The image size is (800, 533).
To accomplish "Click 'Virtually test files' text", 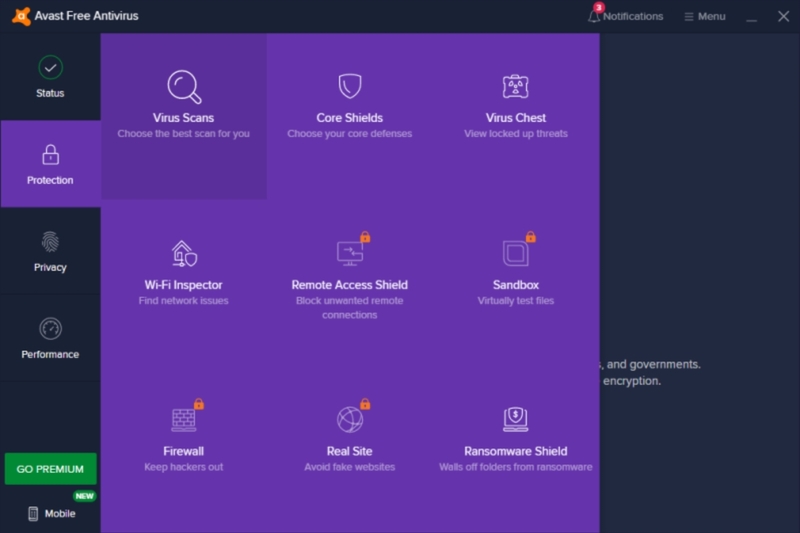I will (x=516, y=301).
